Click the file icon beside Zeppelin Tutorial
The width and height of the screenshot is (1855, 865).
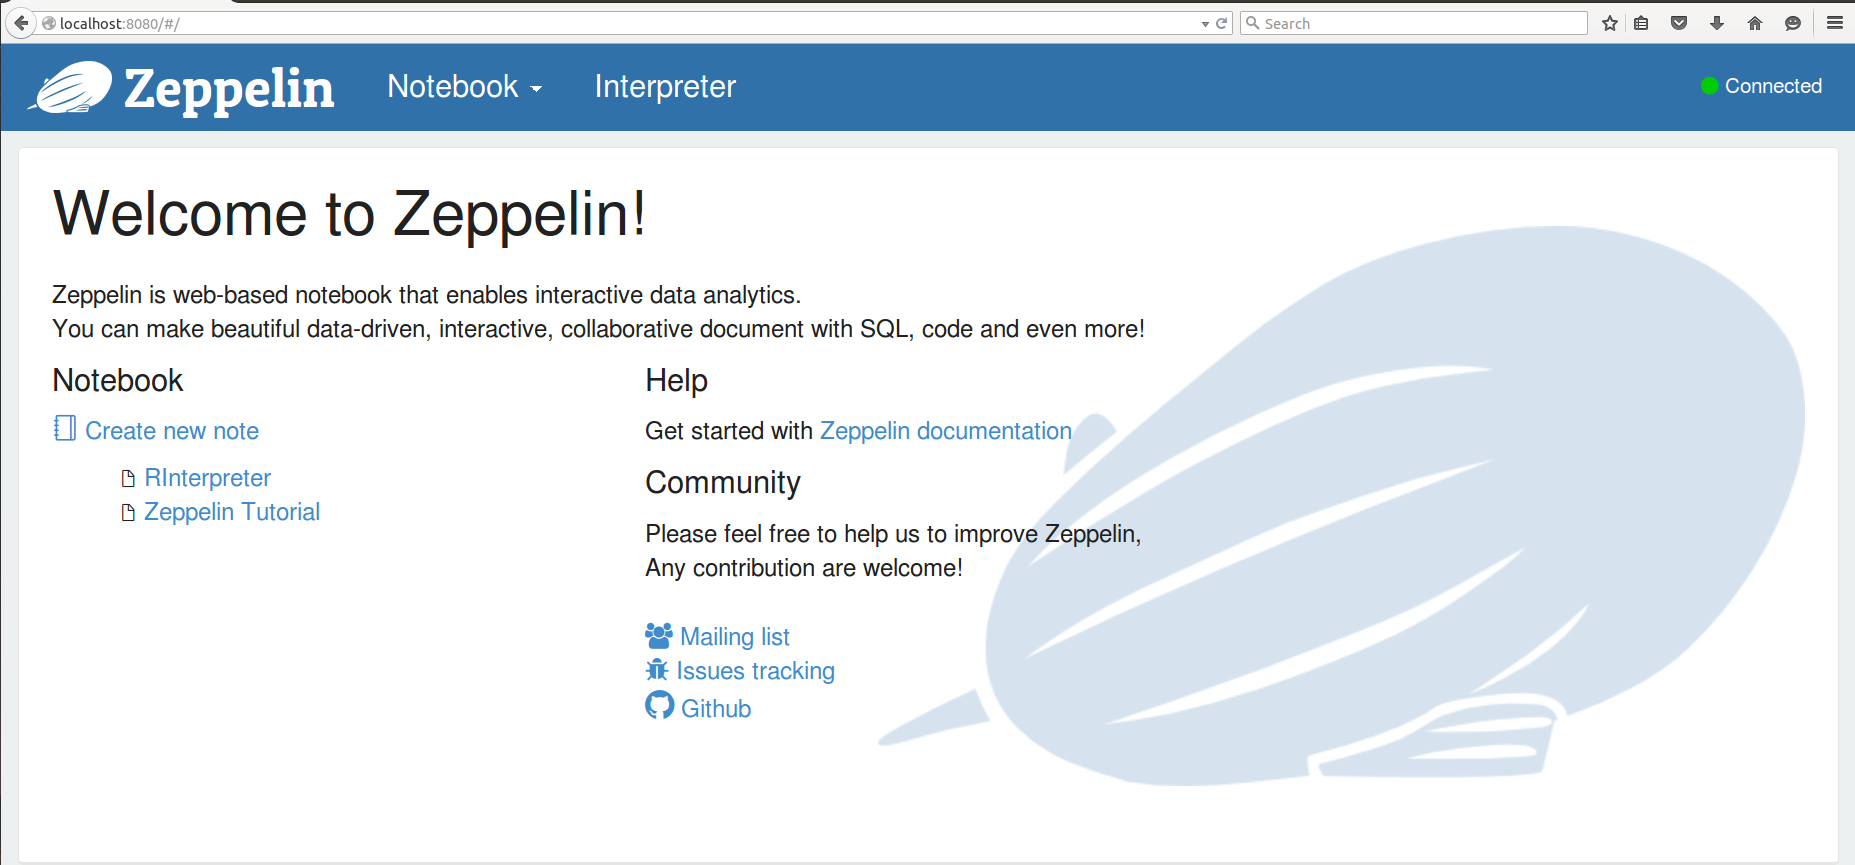pos(128,513)
